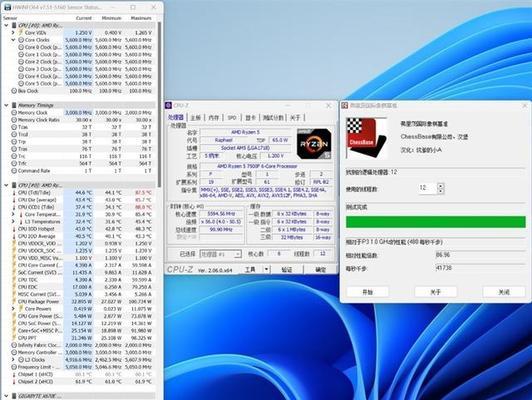Click the lightning icon beside CPU TDC
This screenshot has height=400, width=532.
pos(14,280)
